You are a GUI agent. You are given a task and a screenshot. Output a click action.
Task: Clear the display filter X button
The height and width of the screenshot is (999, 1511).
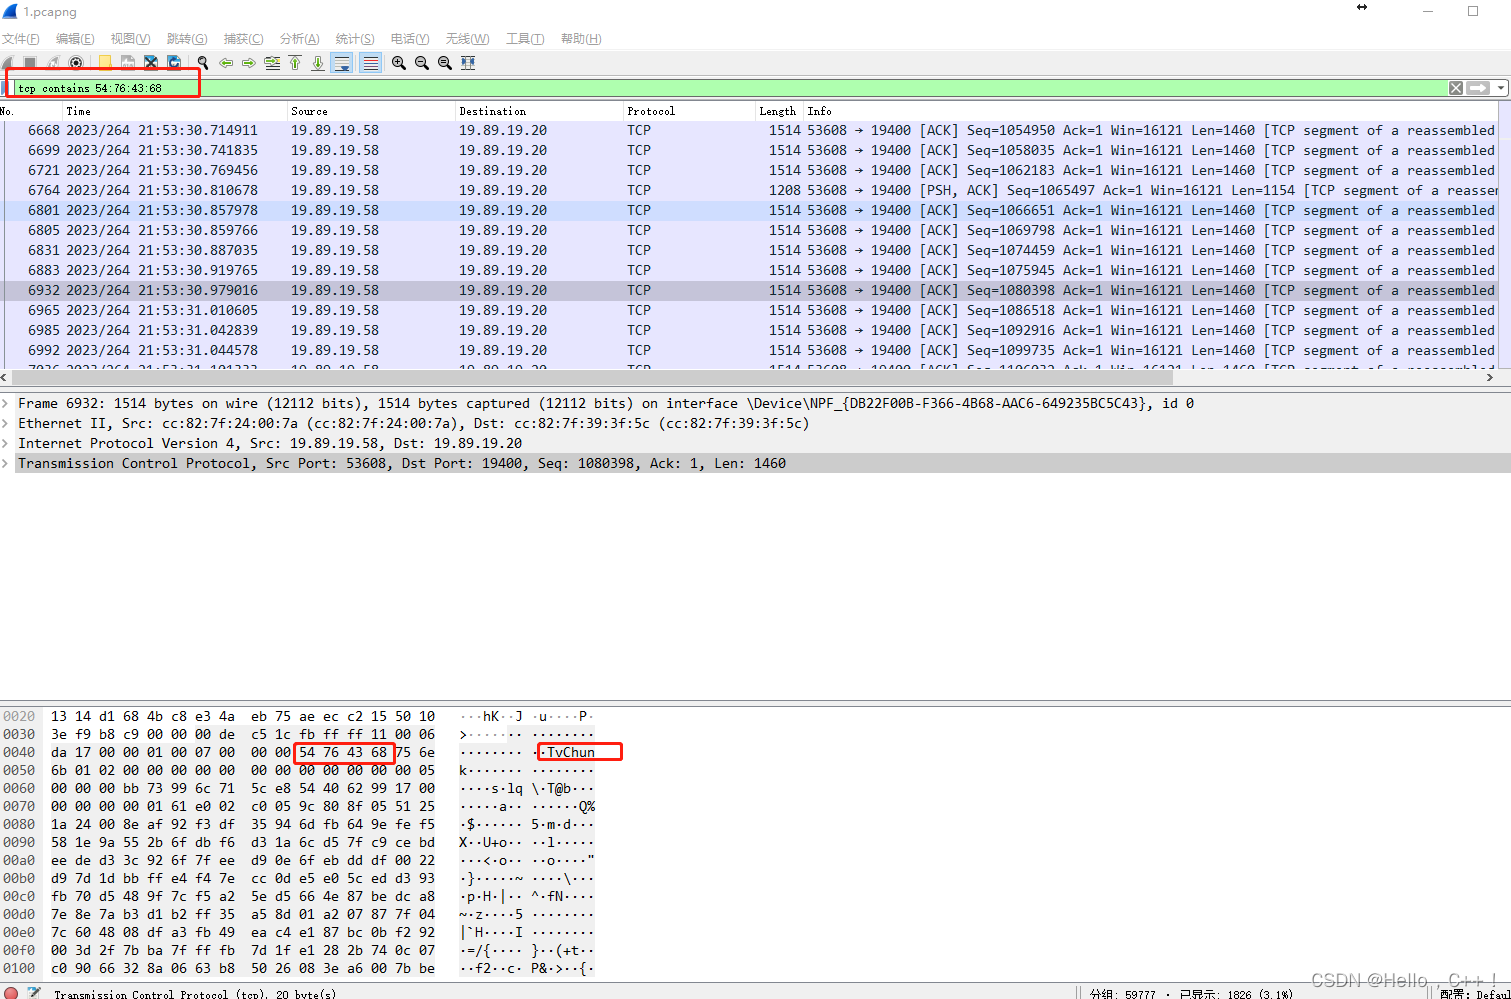[x=1456, y=88]
